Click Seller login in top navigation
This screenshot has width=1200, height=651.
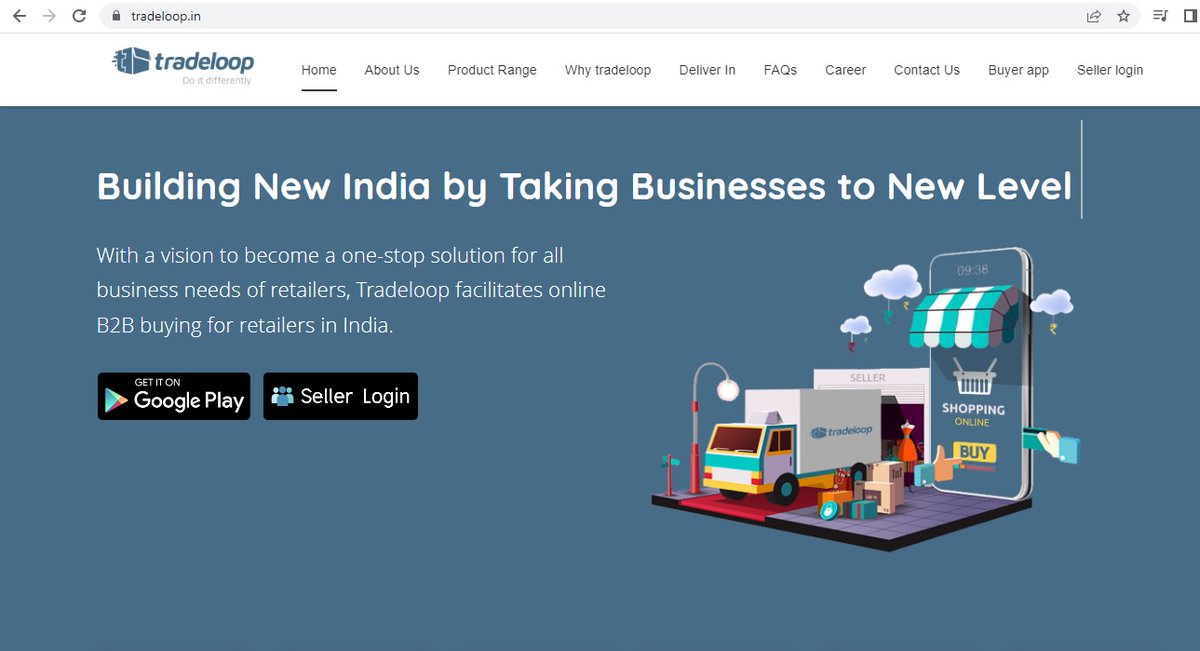(x=1110, y=70)
